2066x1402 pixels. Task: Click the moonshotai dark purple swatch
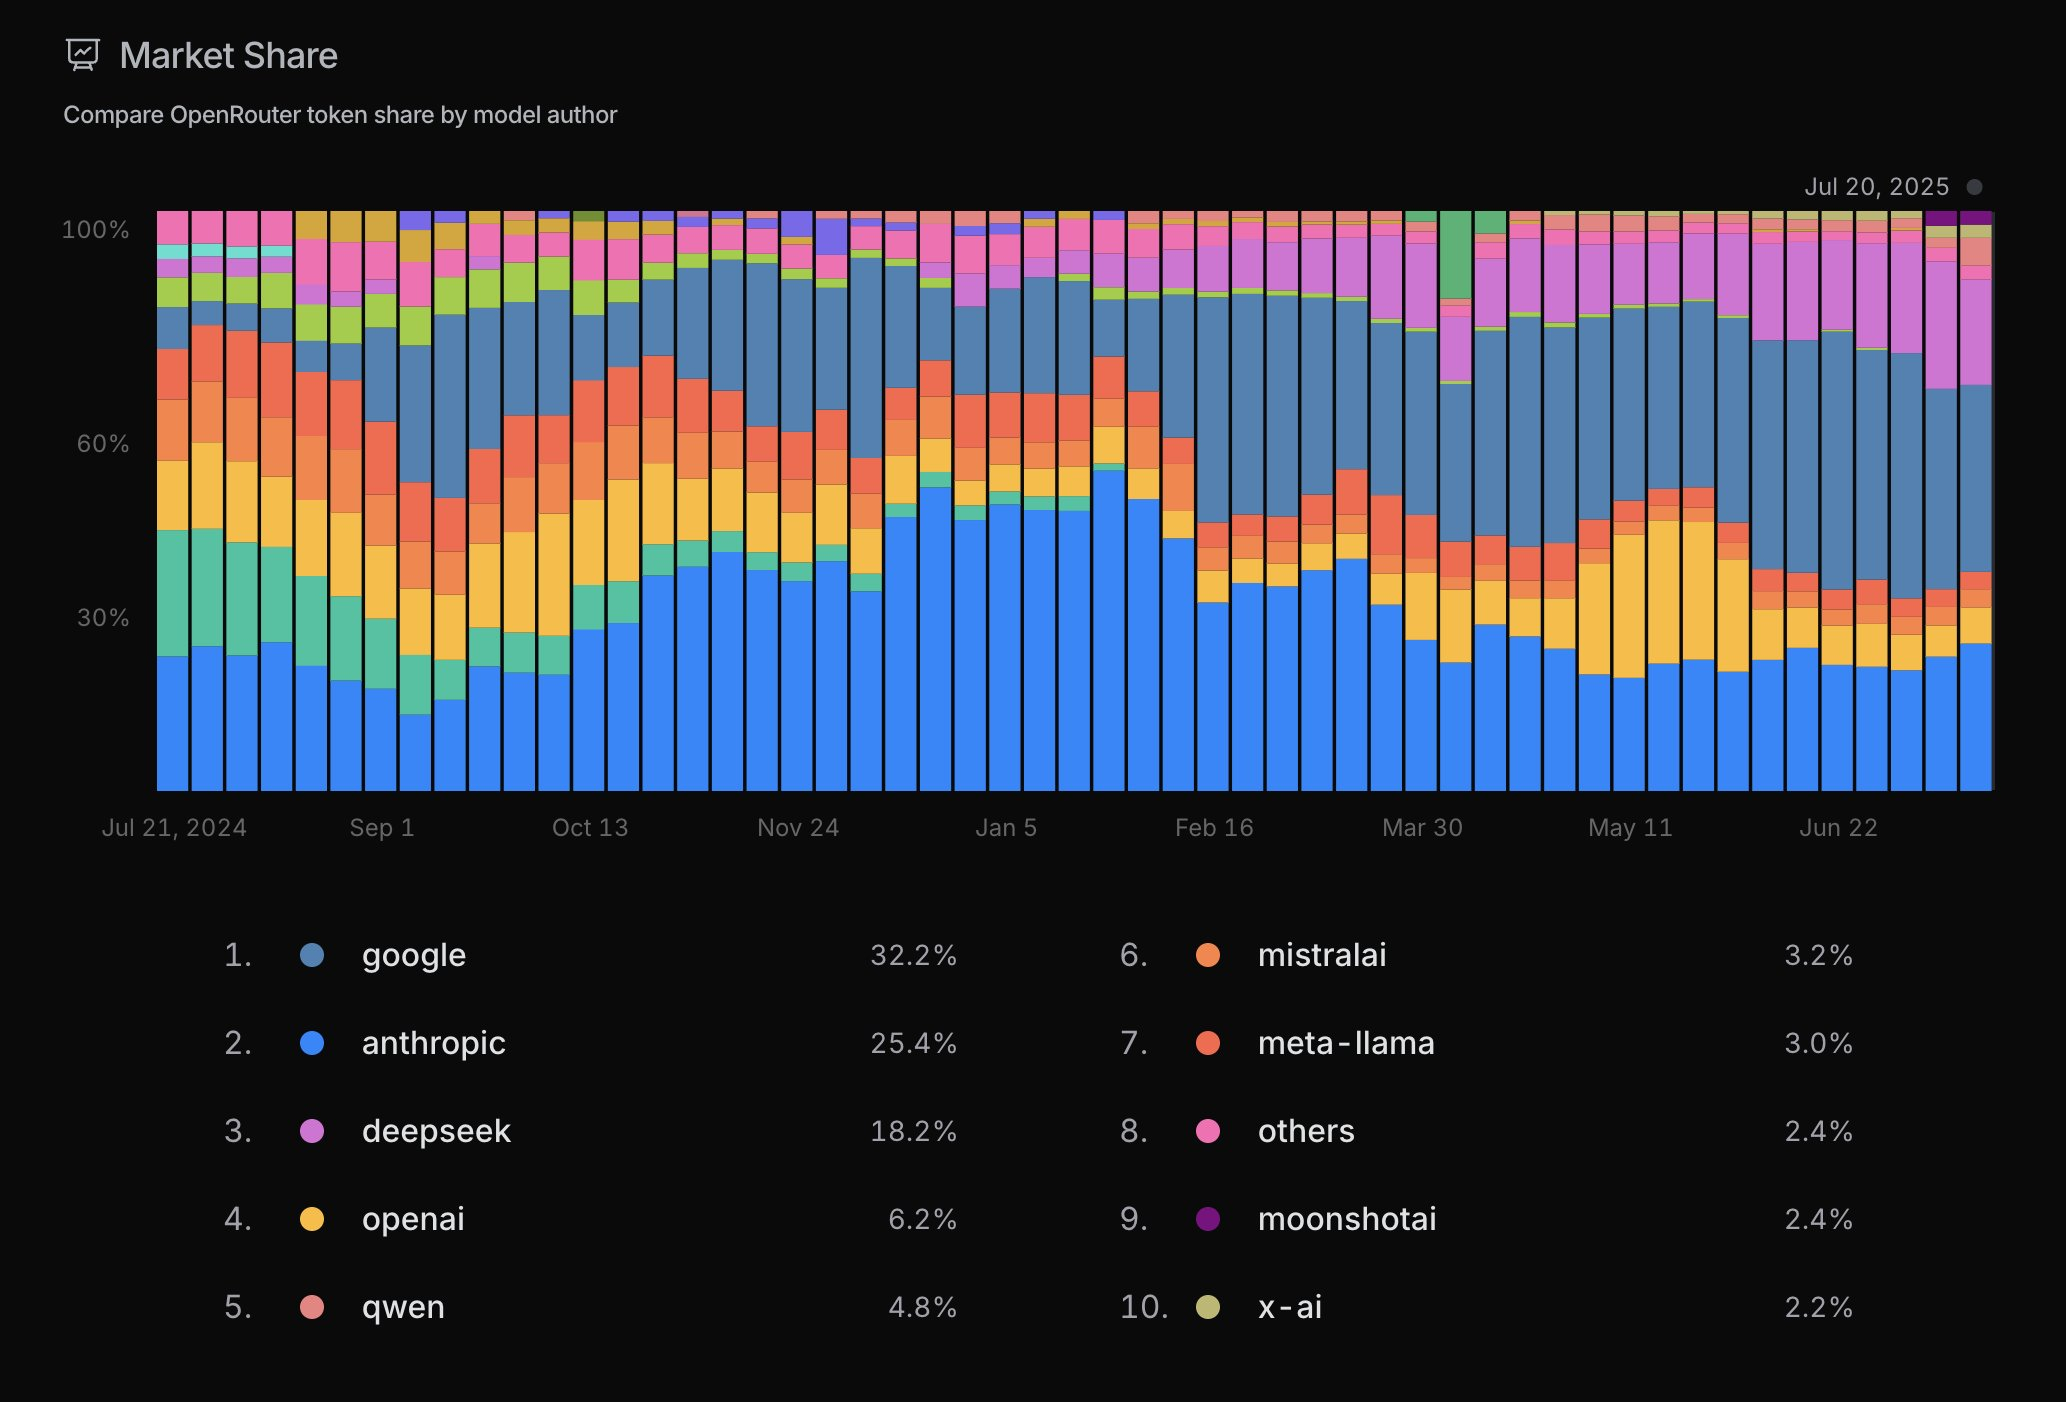(1208, 1219)
